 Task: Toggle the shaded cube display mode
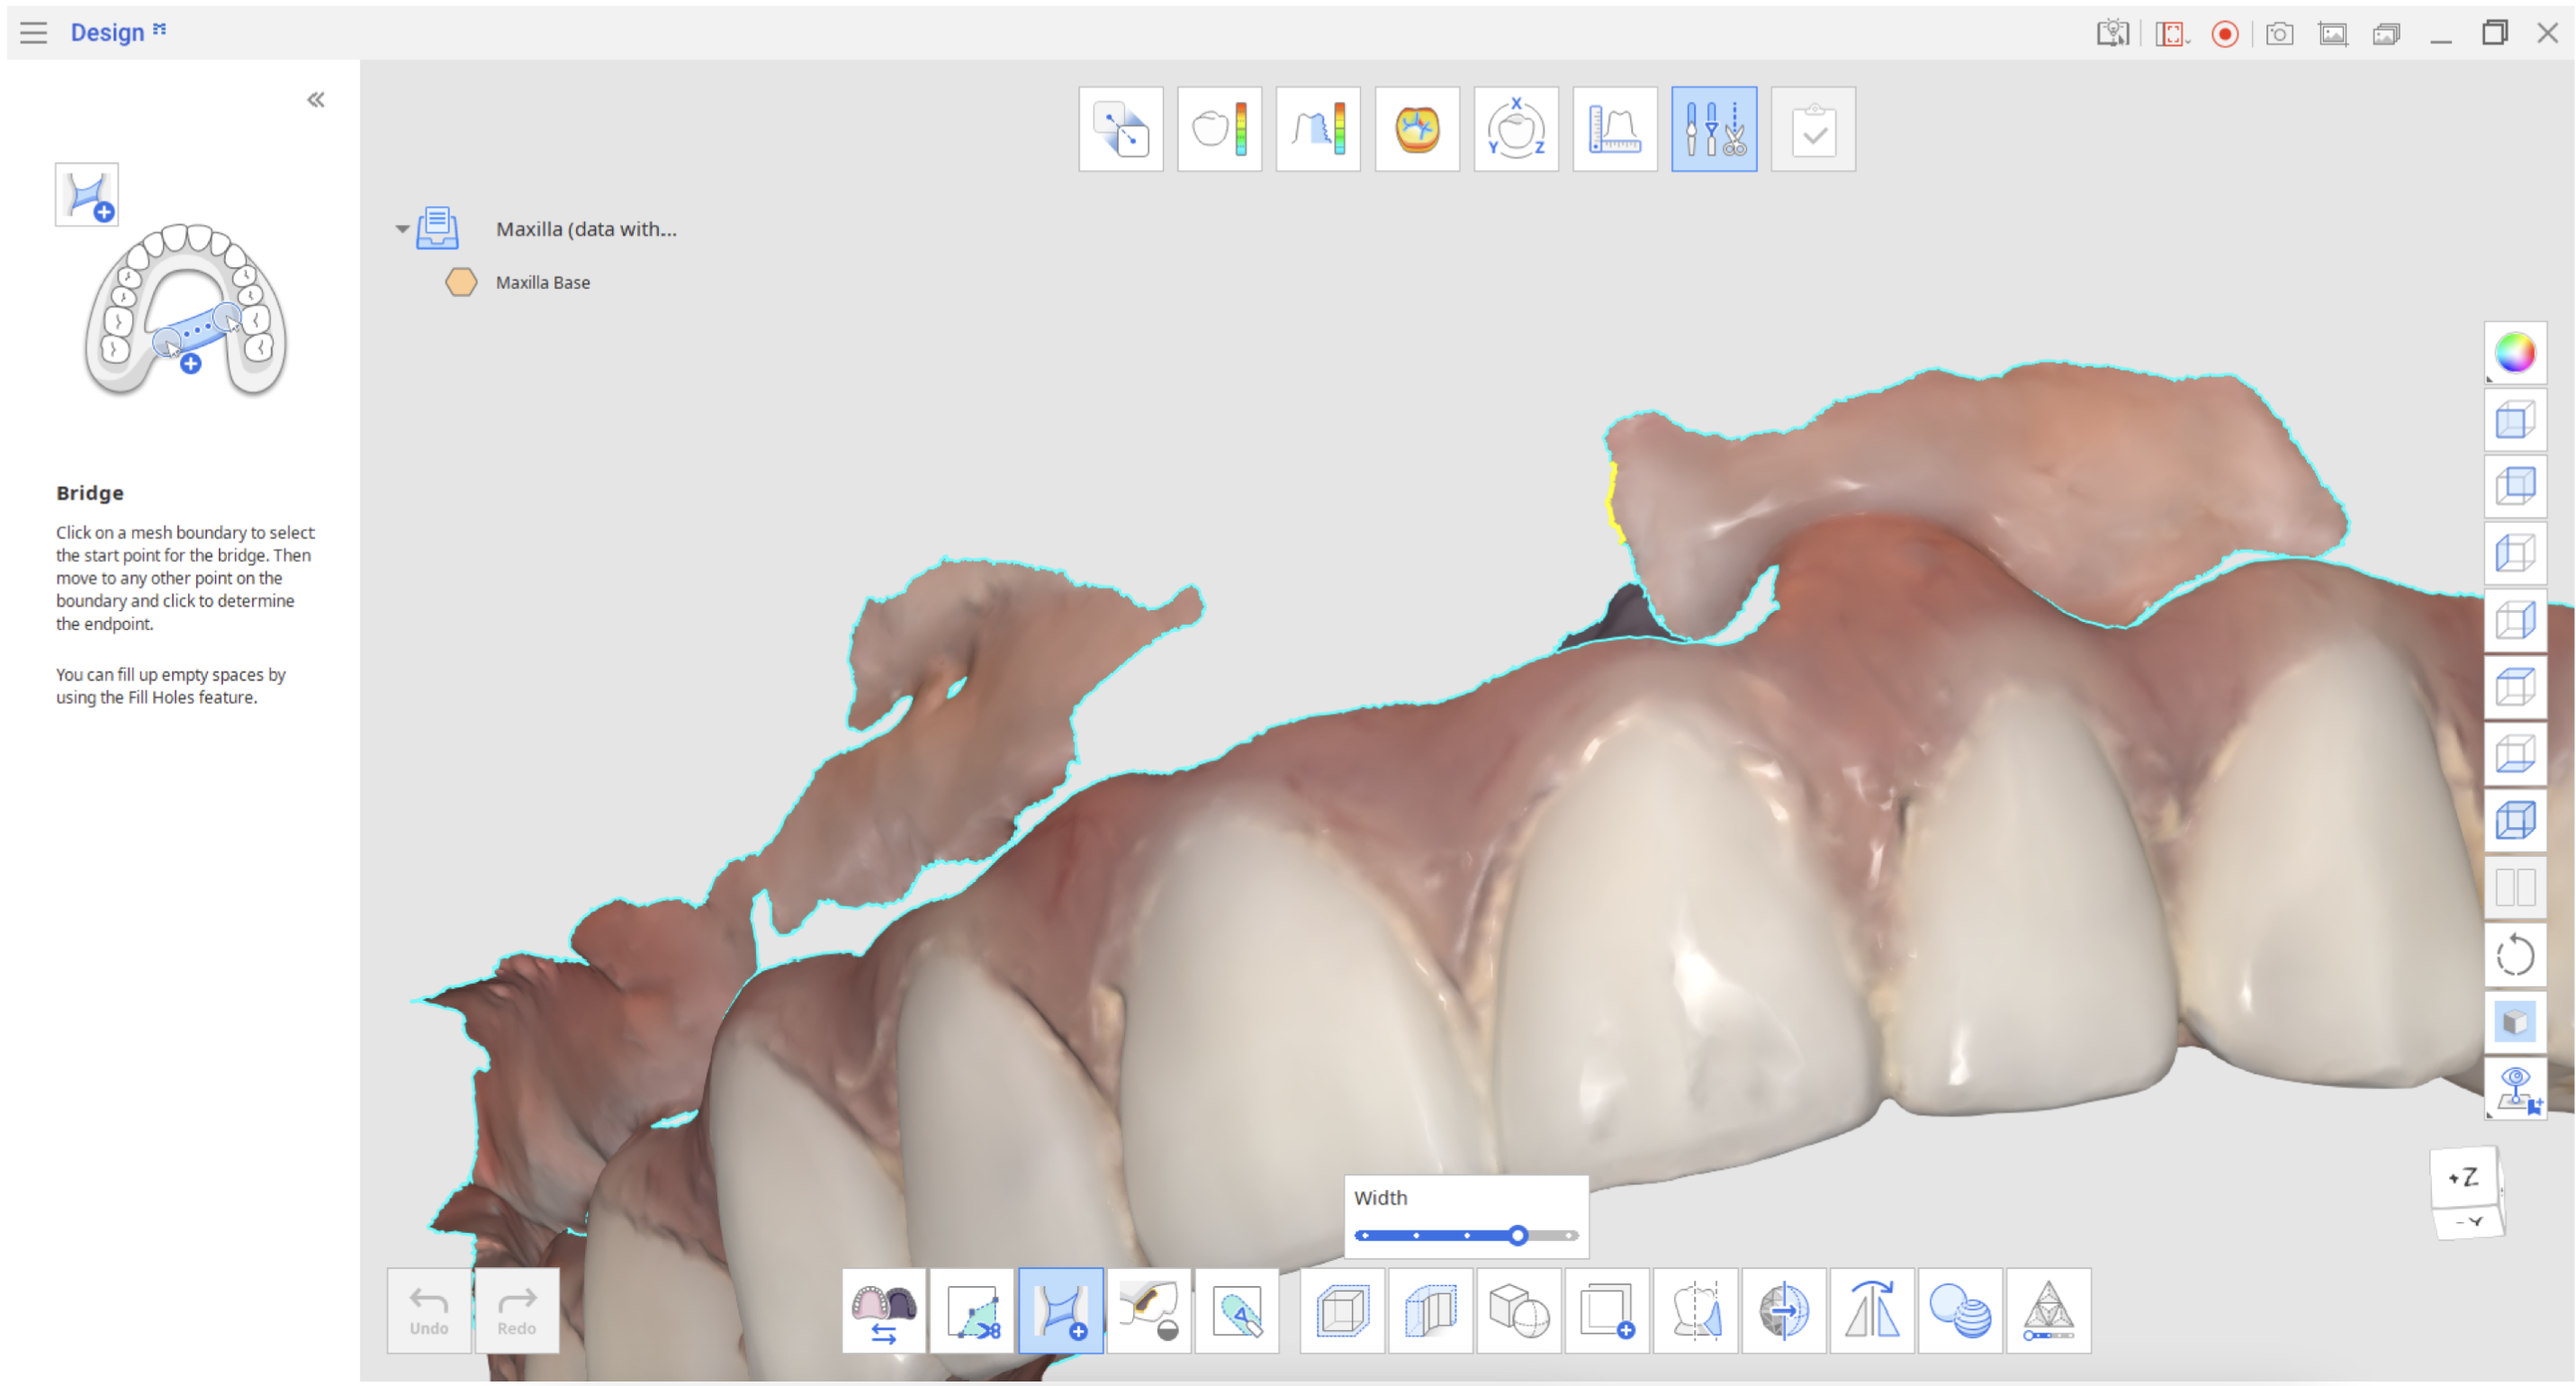2514,1022
